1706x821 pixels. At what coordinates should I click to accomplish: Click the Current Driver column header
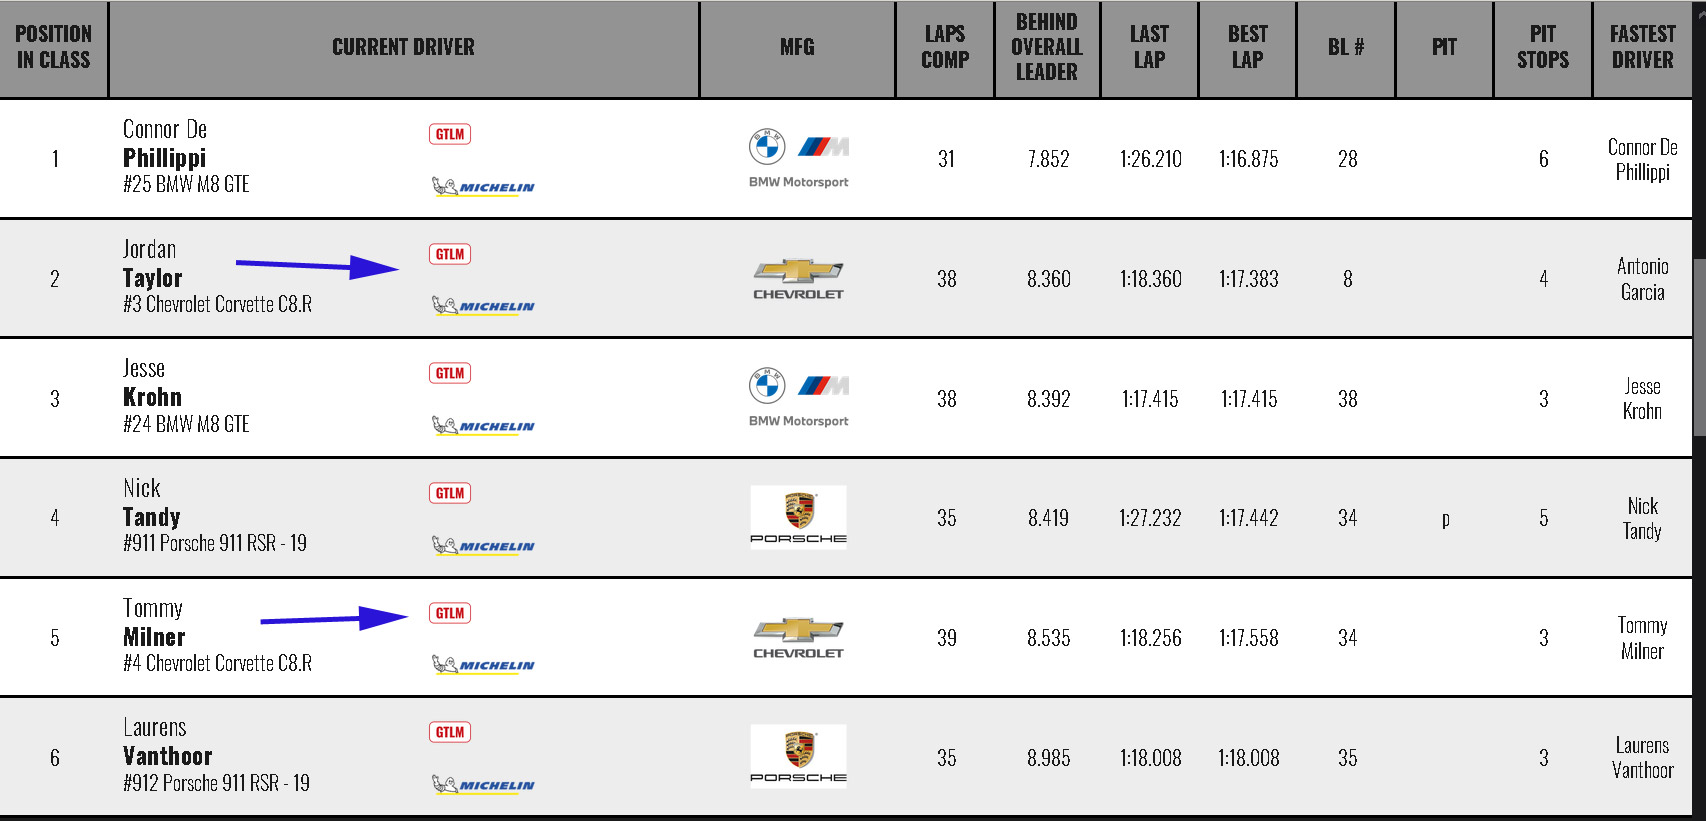(x=403, y=48)
